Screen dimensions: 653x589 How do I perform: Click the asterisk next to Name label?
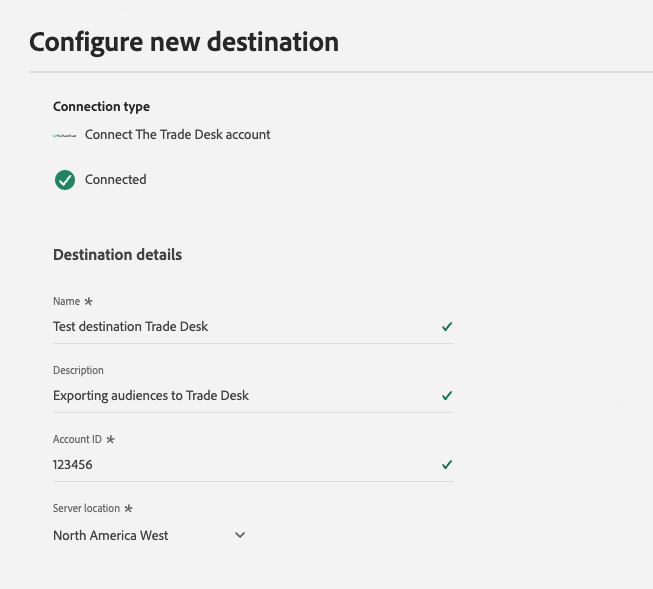(x=88, y=301)
